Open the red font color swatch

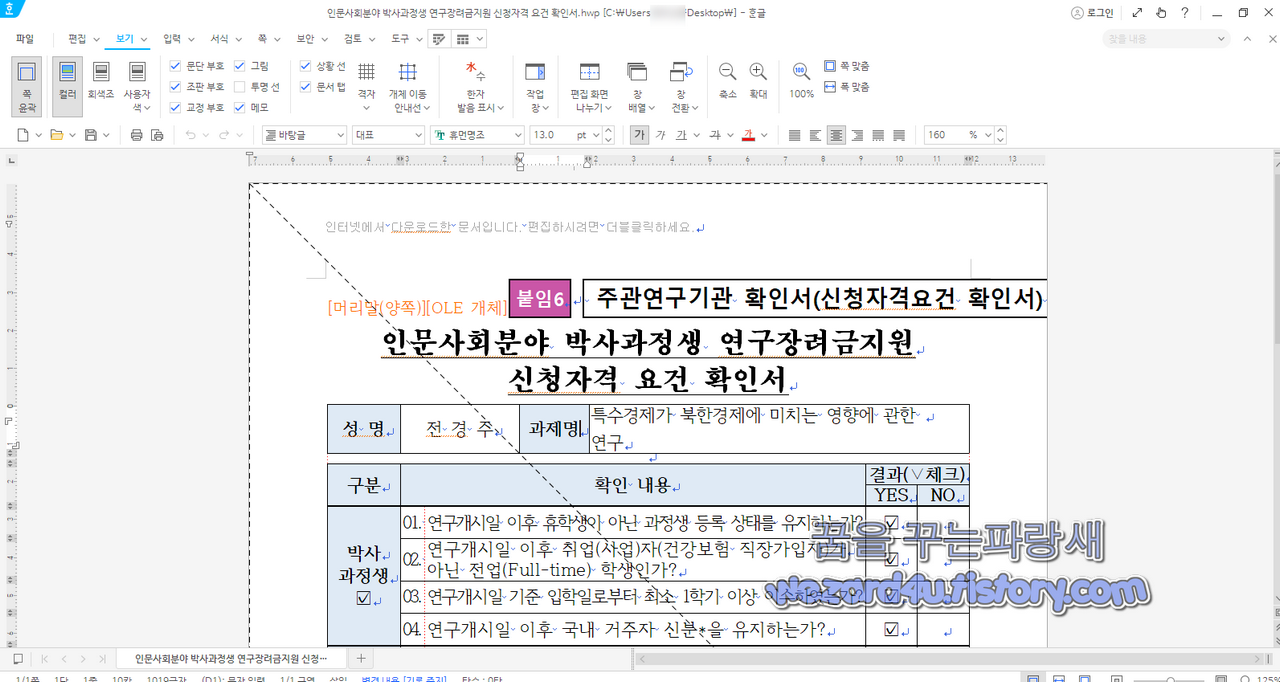coord(748,134)
